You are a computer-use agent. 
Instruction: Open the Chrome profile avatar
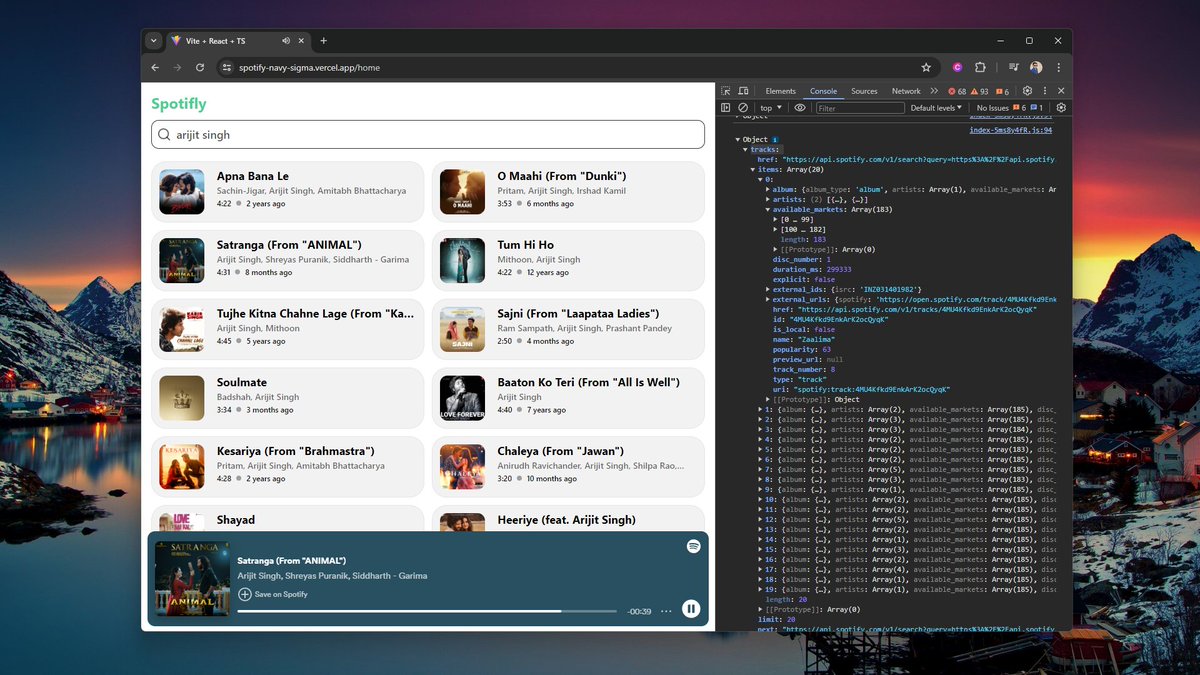(x=1036, y=67)
